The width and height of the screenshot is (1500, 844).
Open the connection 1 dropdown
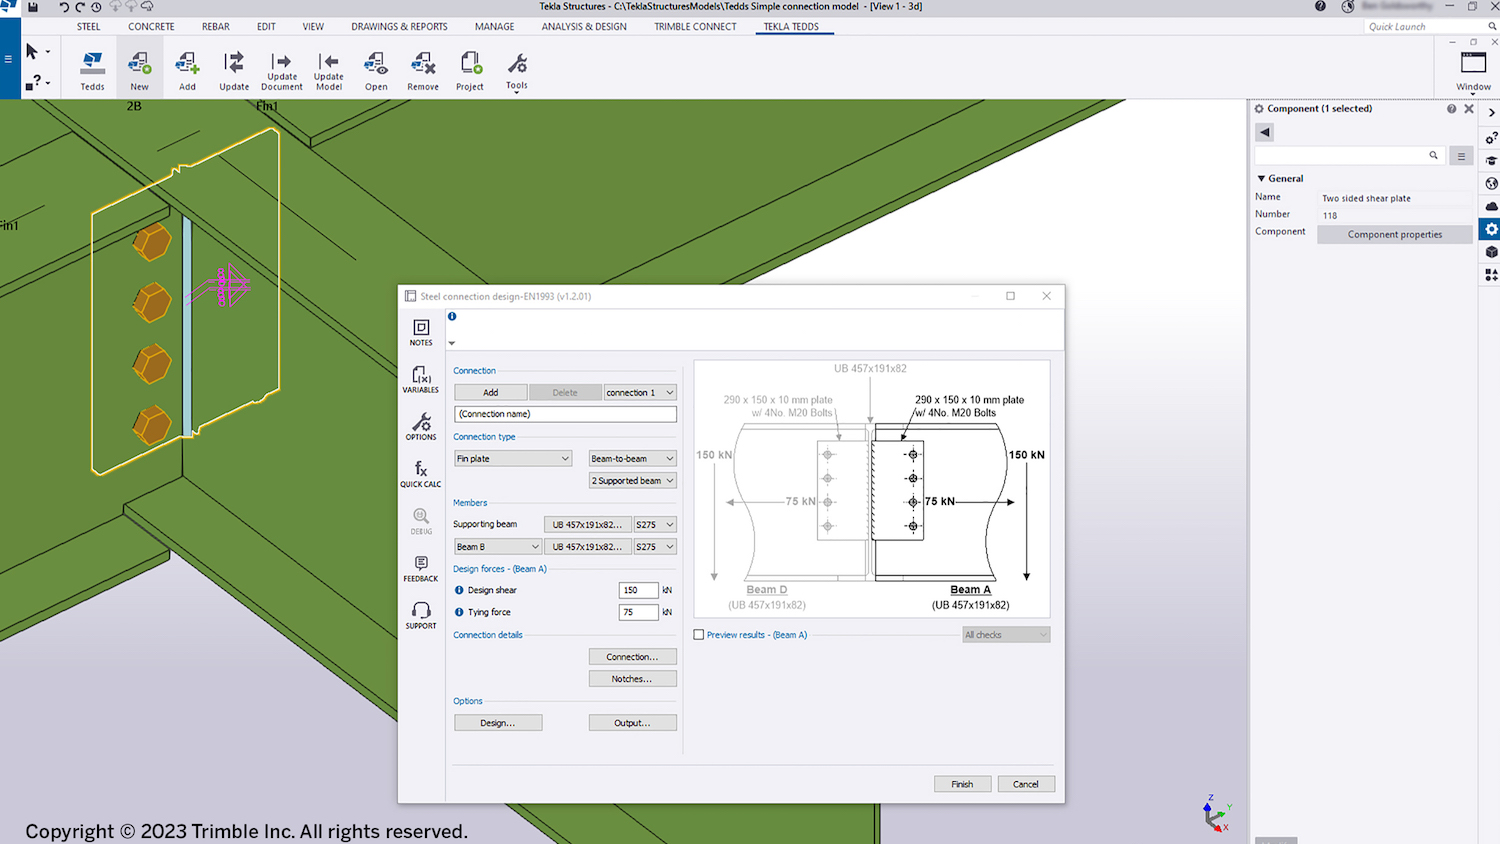(640, 392)
